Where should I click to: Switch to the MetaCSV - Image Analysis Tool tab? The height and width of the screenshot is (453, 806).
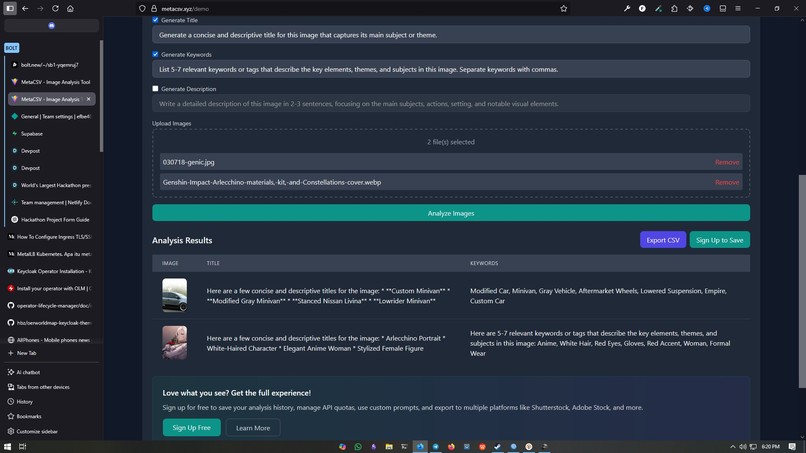pyautogui.click(x=51, y=82)
